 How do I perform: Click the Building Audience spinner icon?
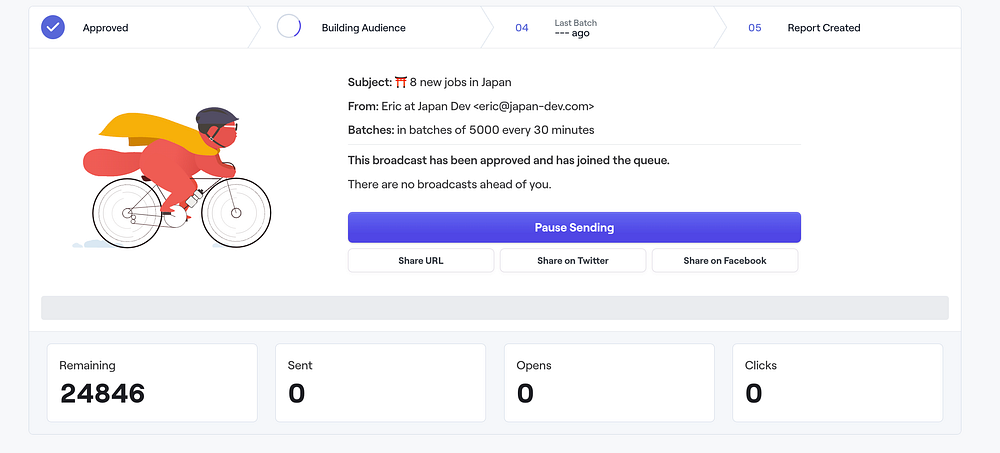click(x=289, y=28)
